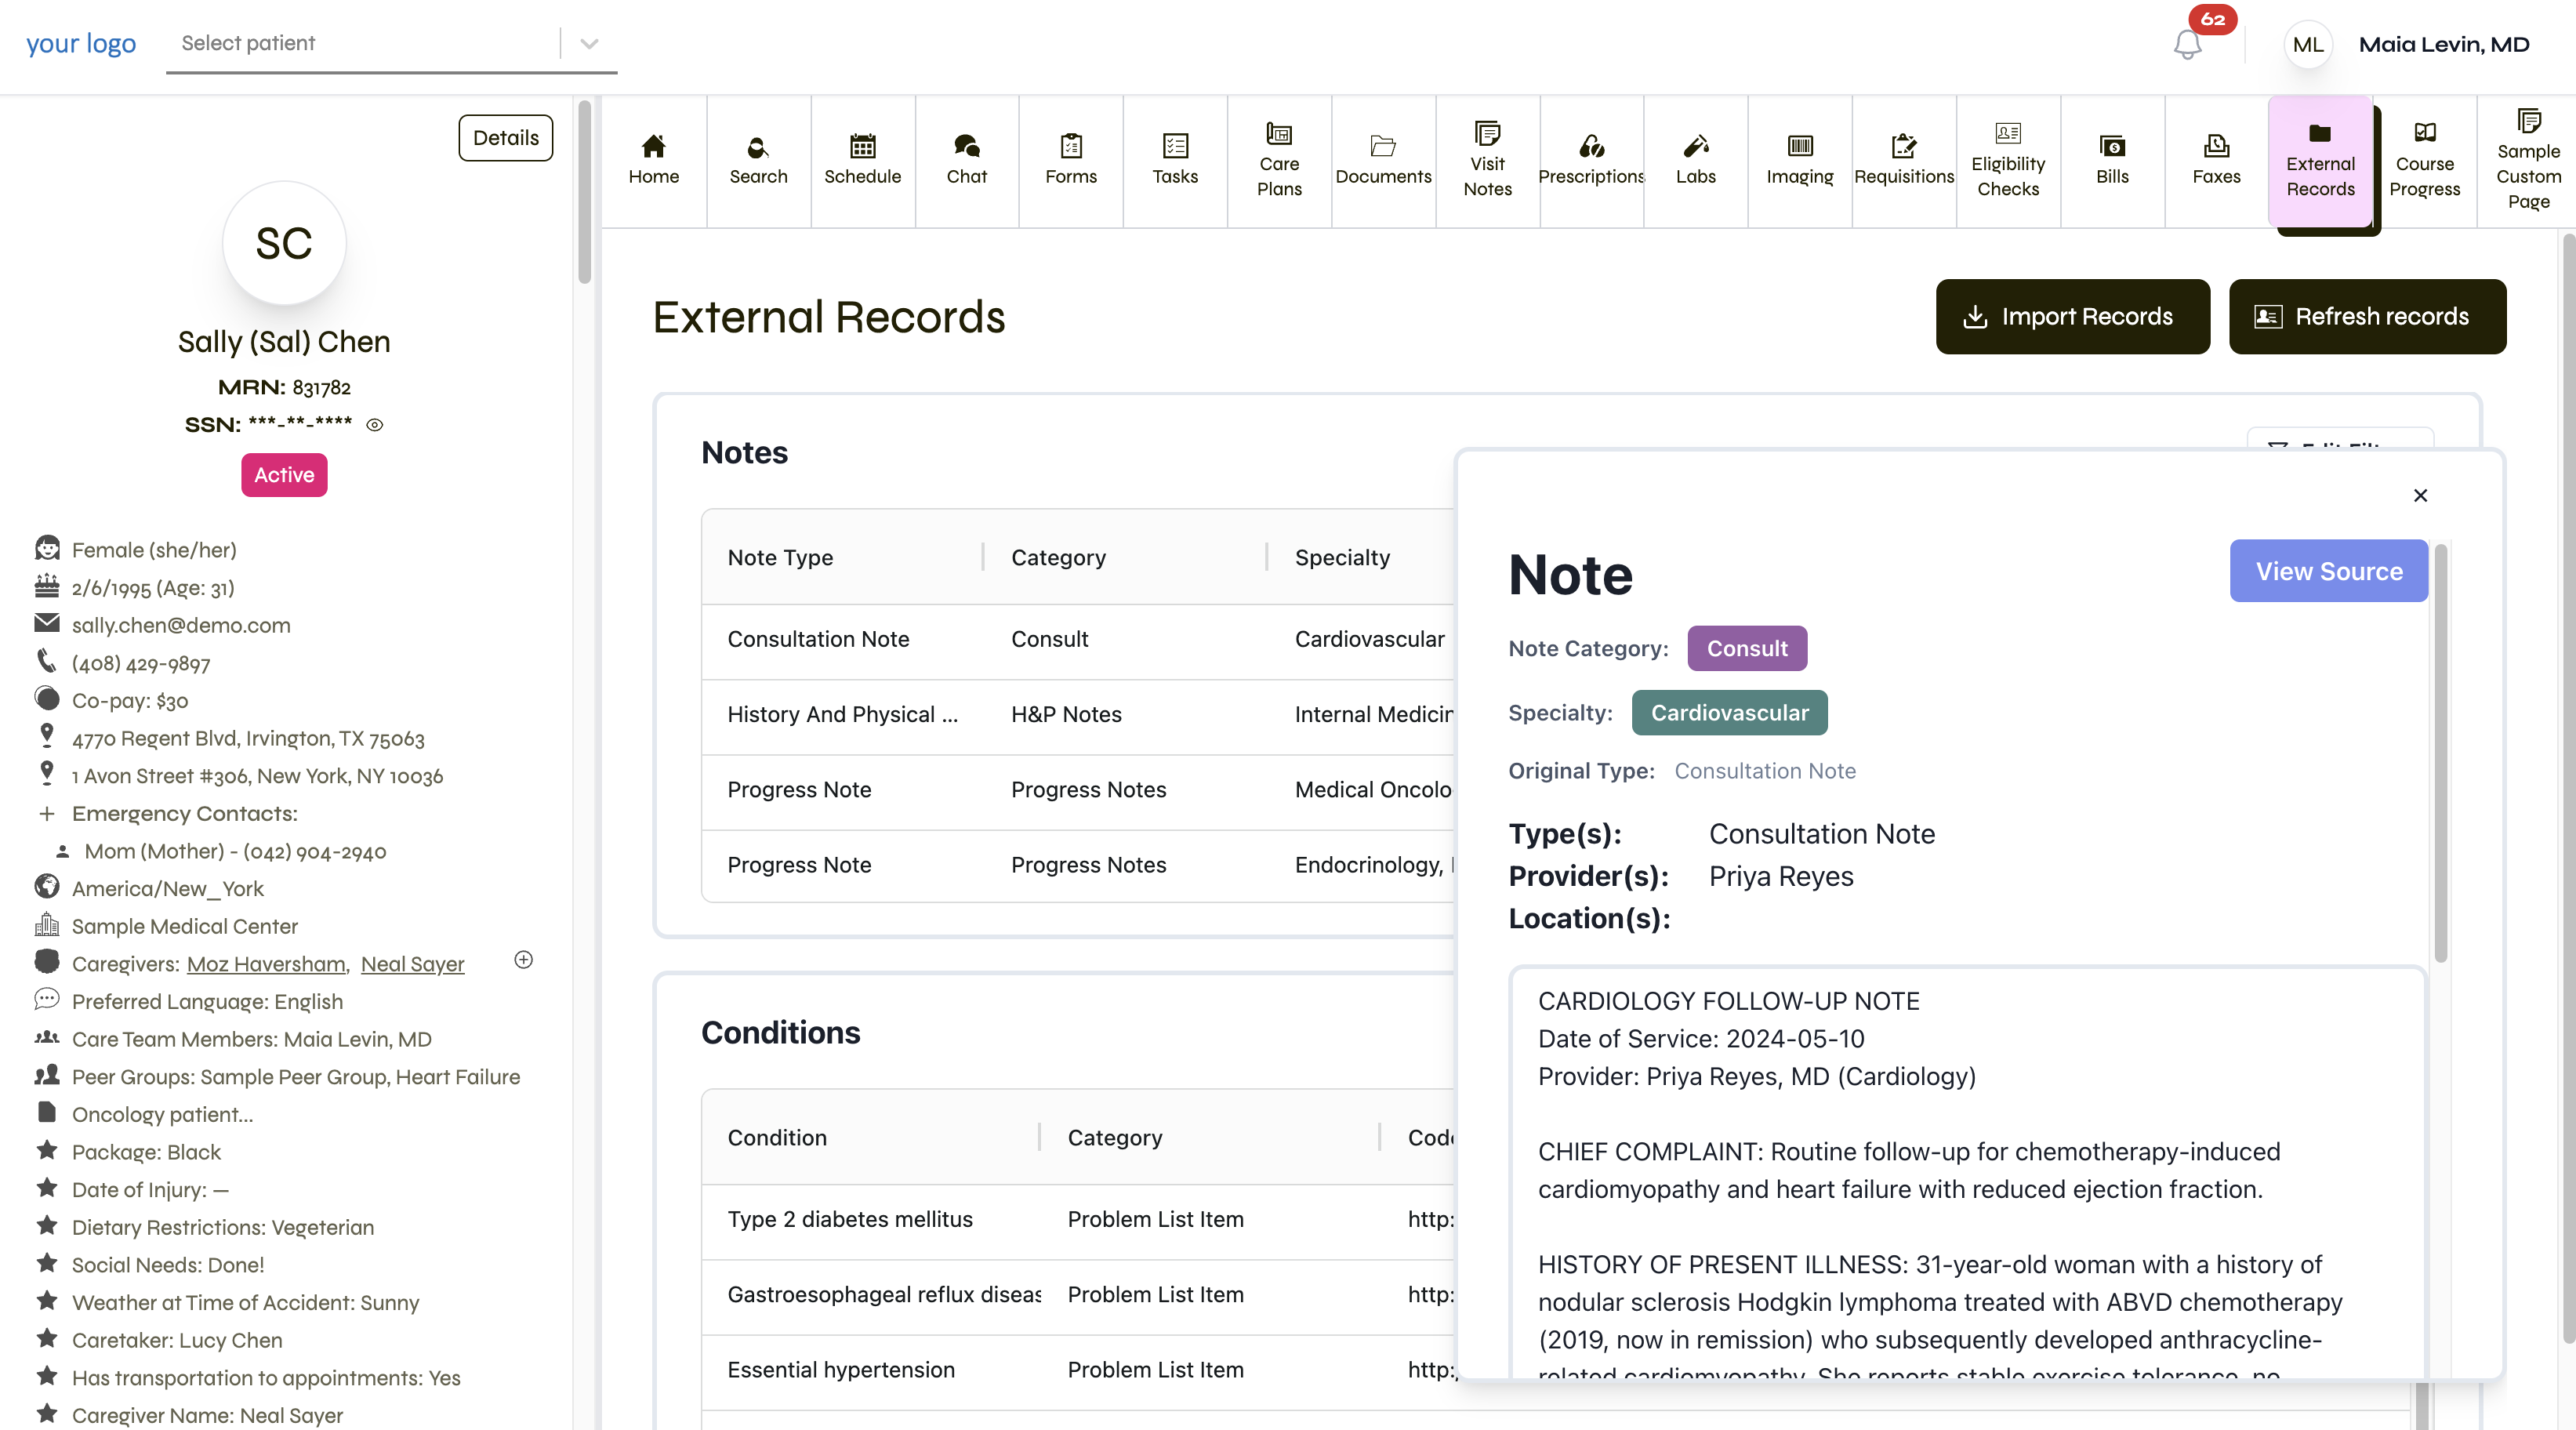This screenshot has height=1430, width=2576.
Task: Select the Essential hypertension condition row
Action: click(1078, 1370)
